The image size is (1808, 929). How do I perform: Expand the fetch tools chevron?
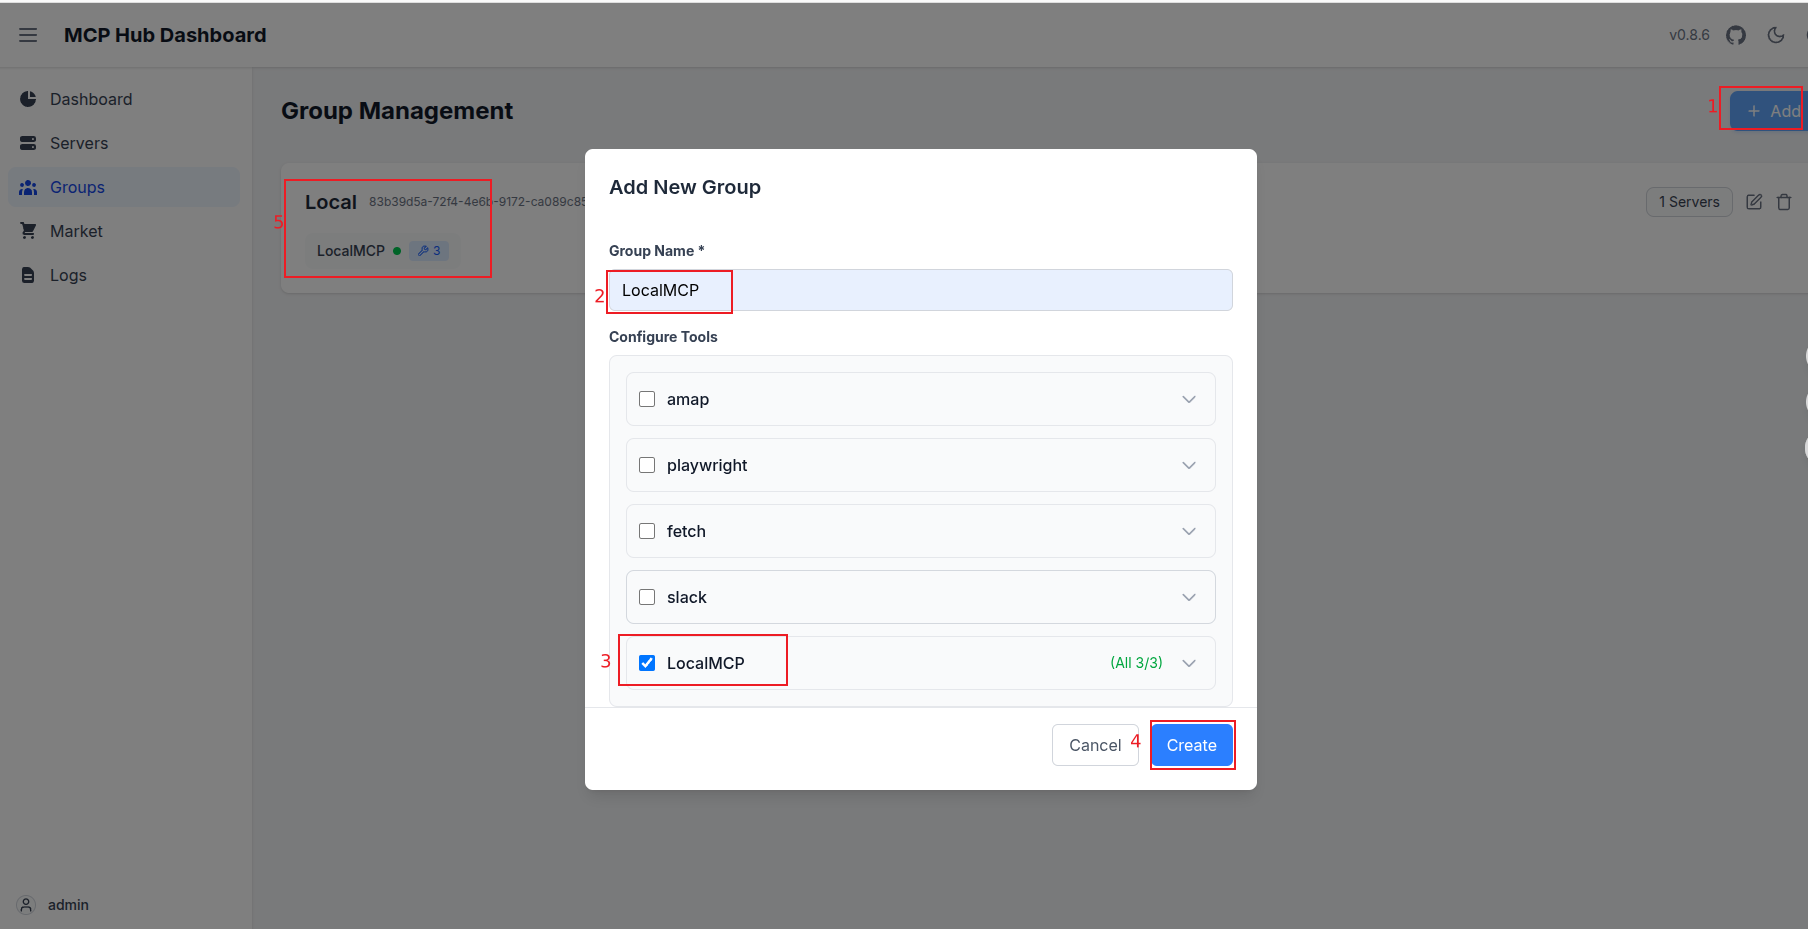click(x=1189, y=531)
